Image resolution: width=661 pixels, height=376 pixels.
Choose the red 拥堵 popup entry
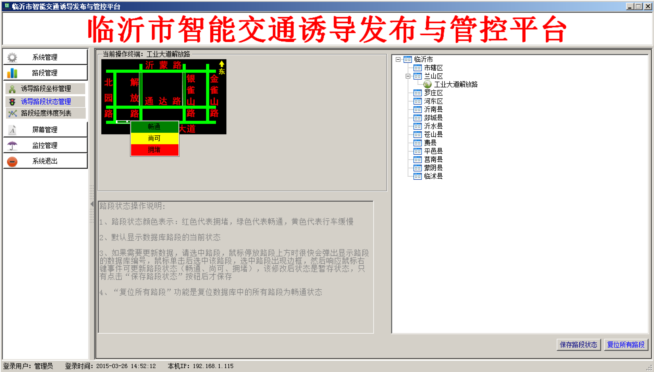click(x=155, y=150)
